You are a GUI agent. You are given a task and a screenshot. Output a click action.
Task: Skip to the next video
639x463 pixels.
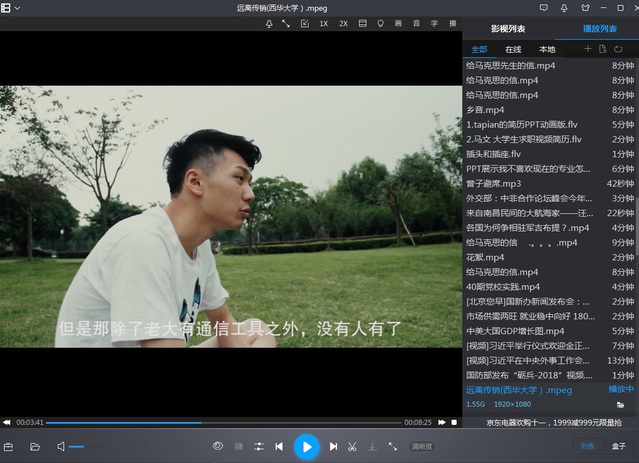[x=333, y=446]
